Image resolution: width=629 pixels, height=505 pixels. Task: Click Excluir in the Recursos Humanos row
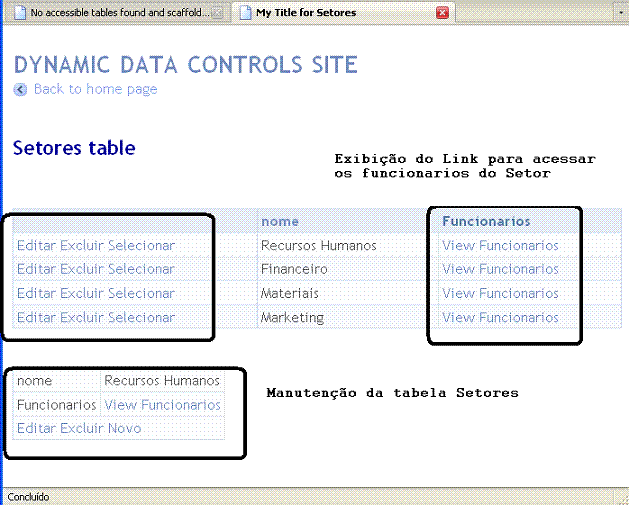pos(82,245)
